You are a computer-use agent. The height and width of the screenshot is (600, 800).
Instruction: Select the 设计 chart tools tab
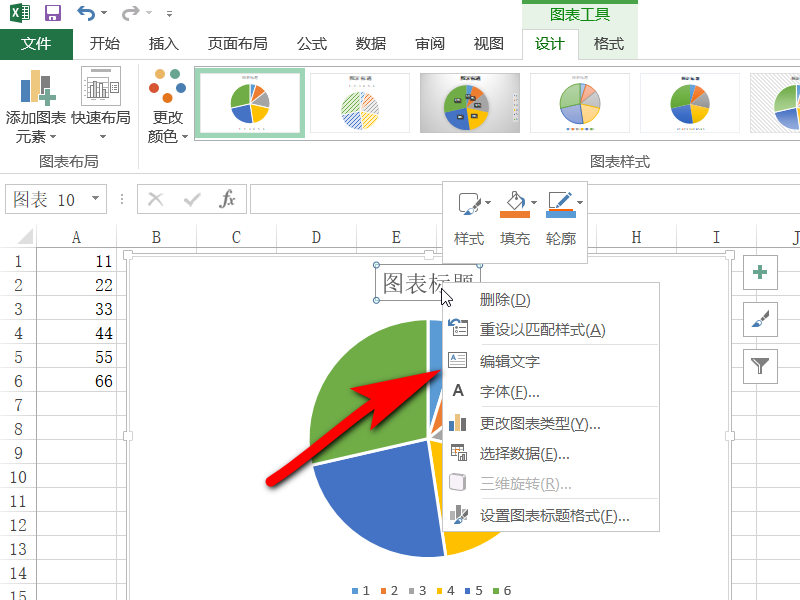pyautogui.click(x=549, y=44)
